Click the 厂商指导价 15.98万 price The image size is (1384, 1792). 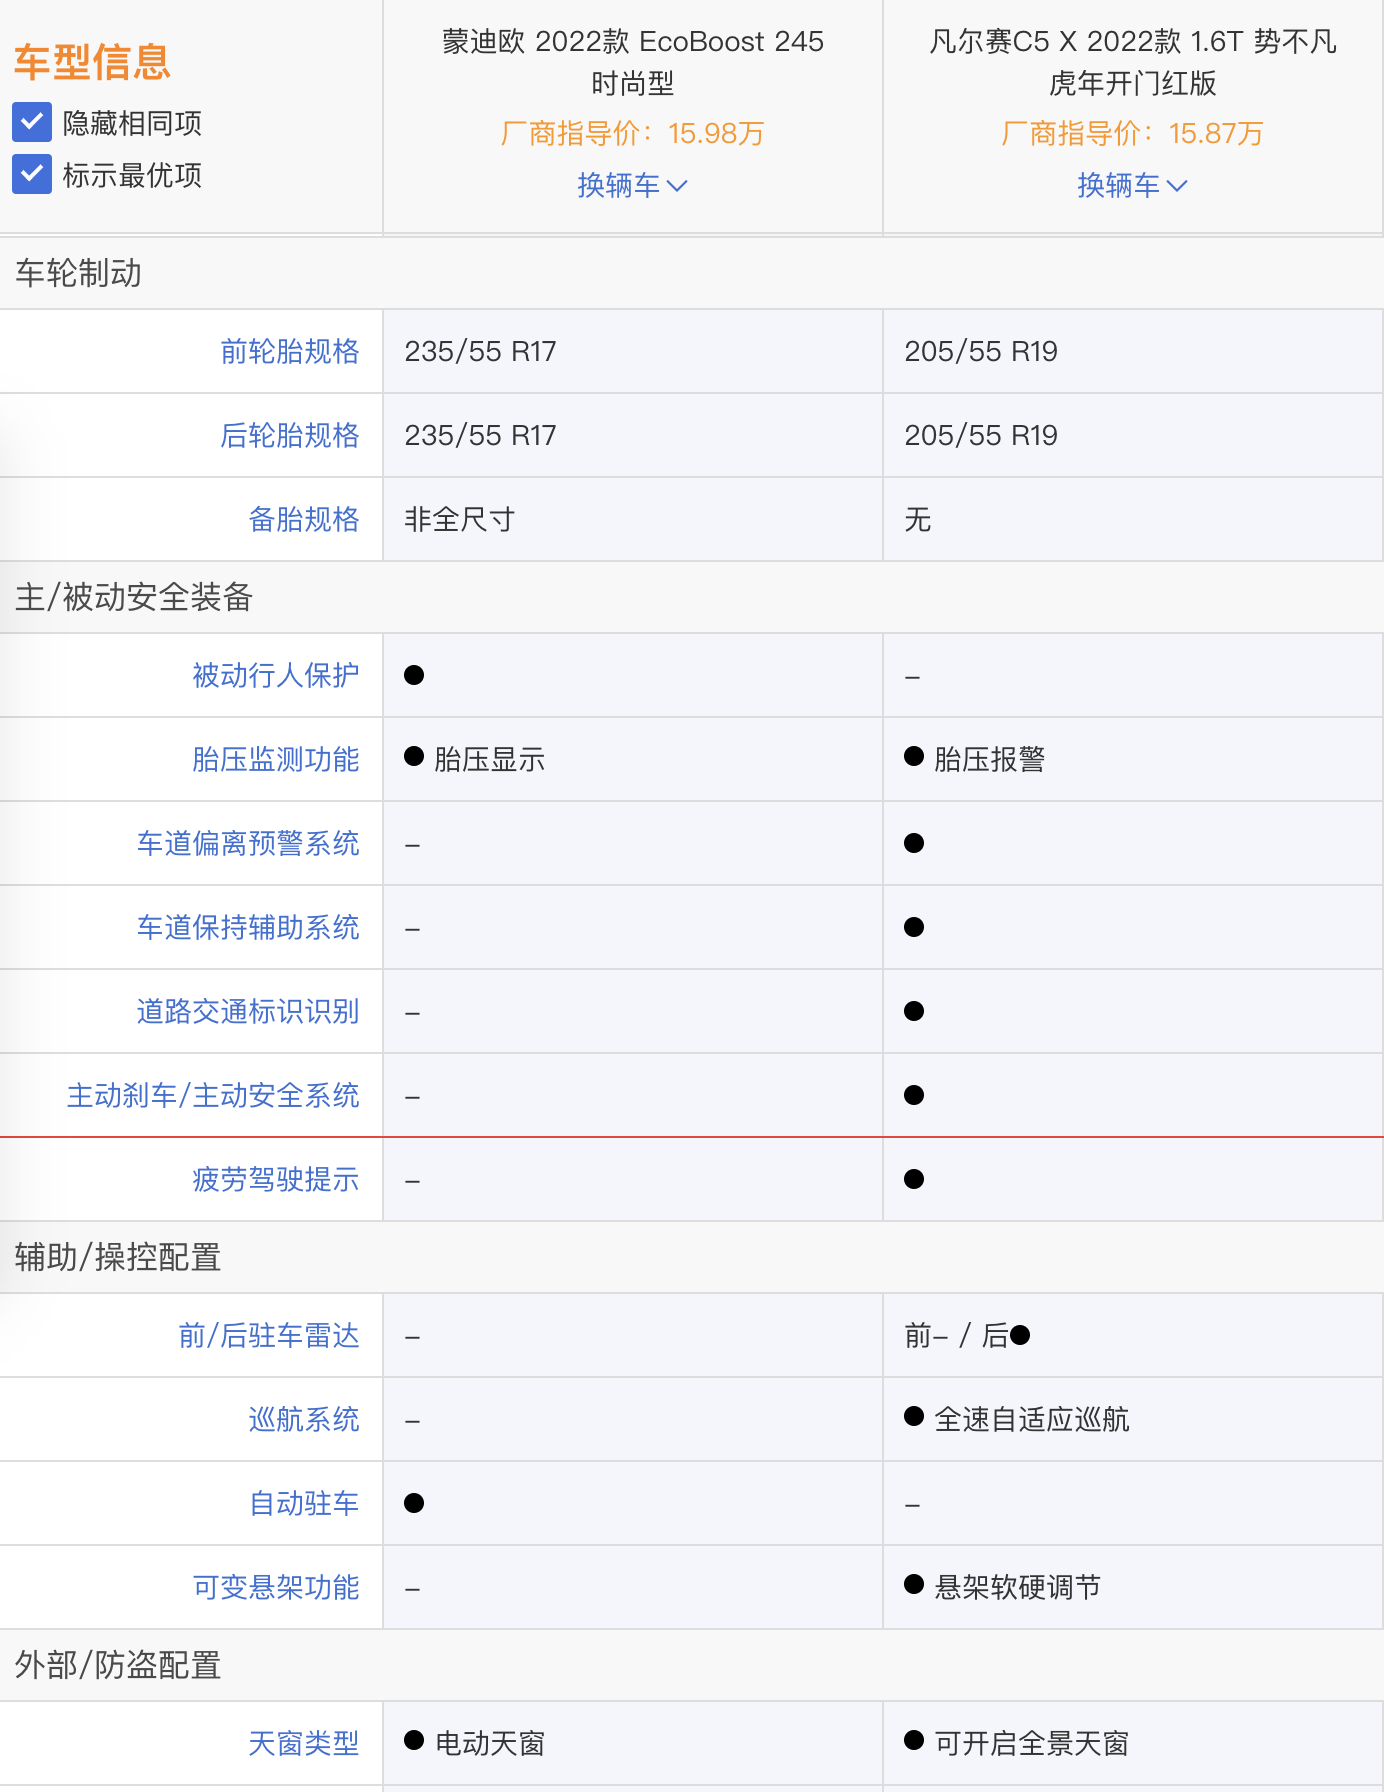click(632, 133)
